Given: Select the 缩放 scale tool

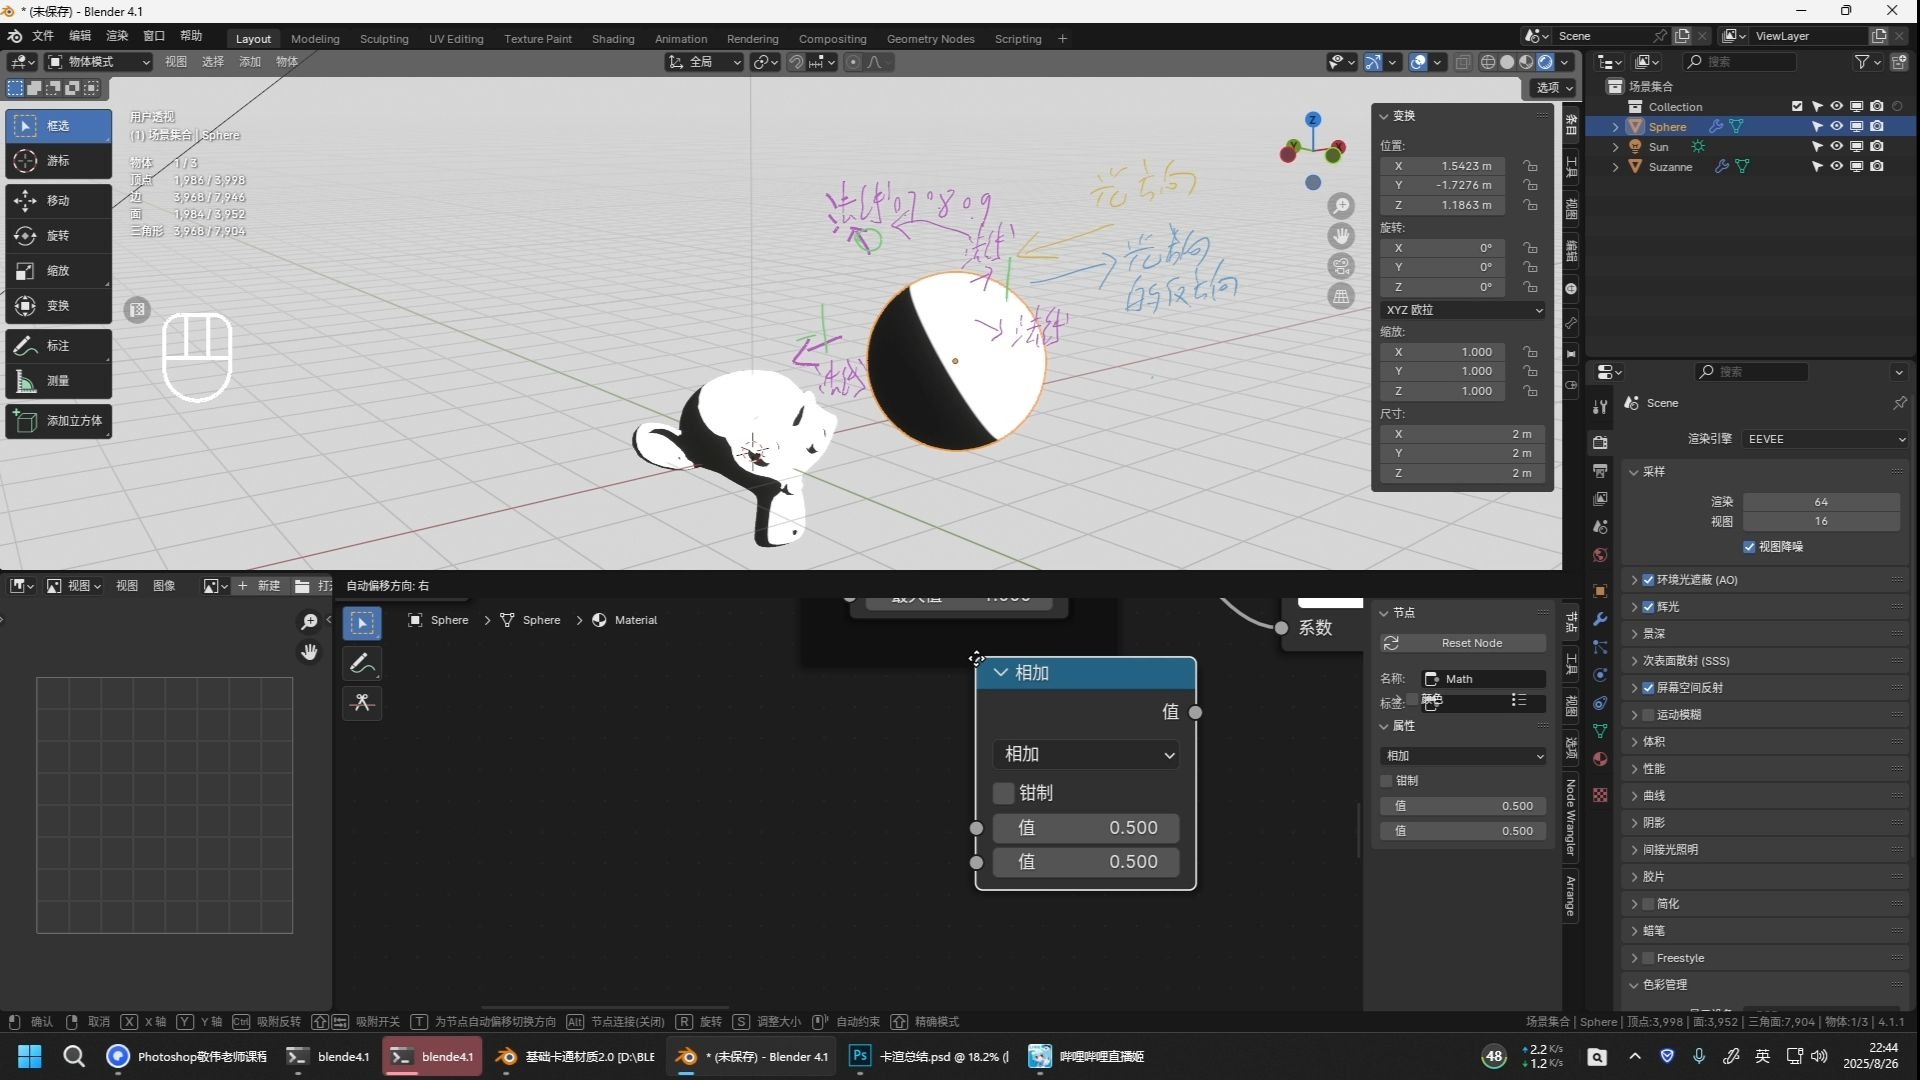Looking at the screenshot, I should pyautogui.click(x=58, y=271).
